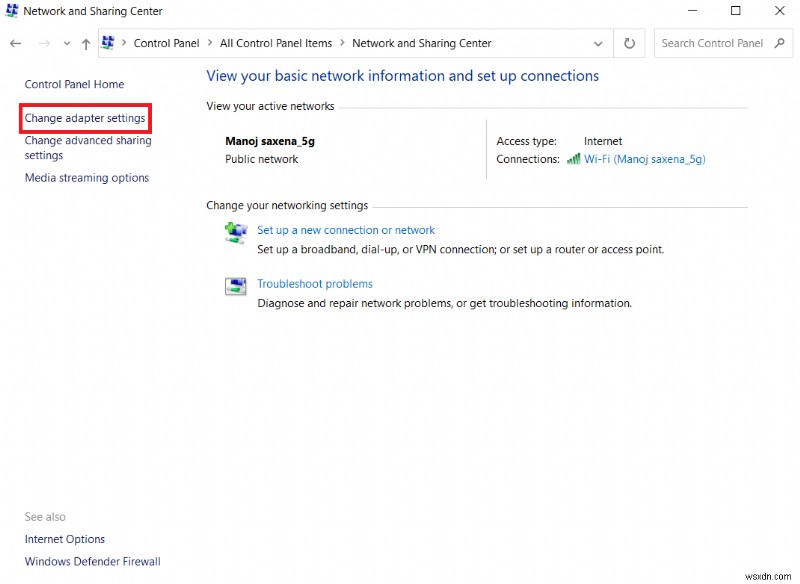Image resolution: width=800 pixels, height=584 pixels.
Task: Maximize the Network and Sharing Center window
Action: 736,11
